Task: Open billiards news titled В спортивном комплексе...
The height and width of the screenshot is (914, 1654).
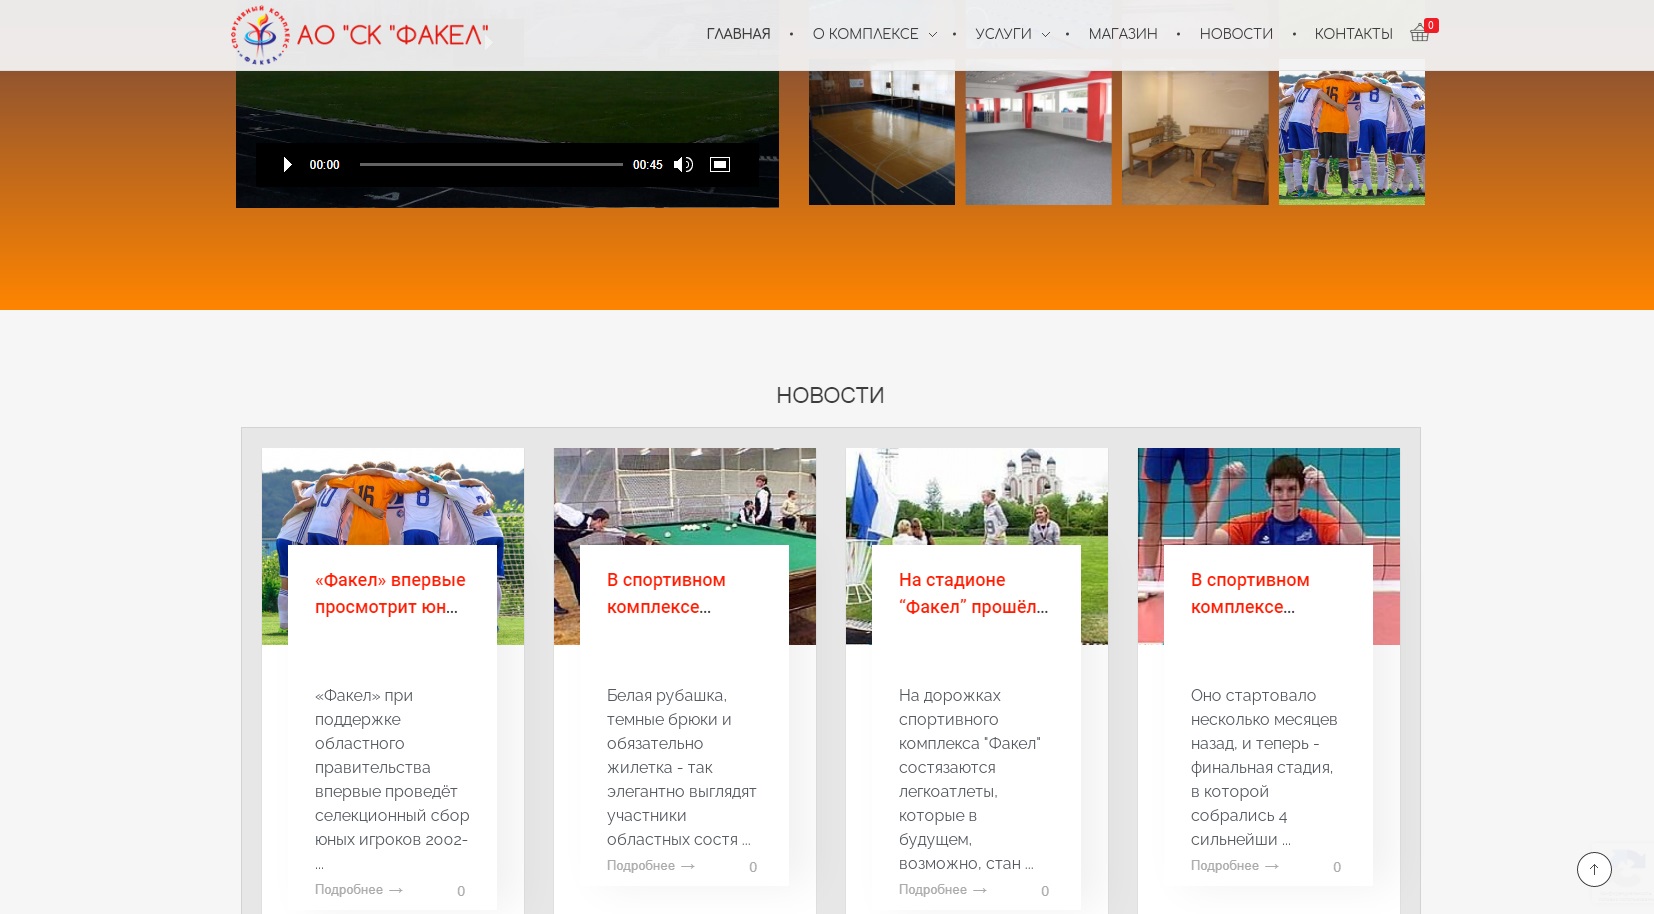Action: tap(666, 593)
